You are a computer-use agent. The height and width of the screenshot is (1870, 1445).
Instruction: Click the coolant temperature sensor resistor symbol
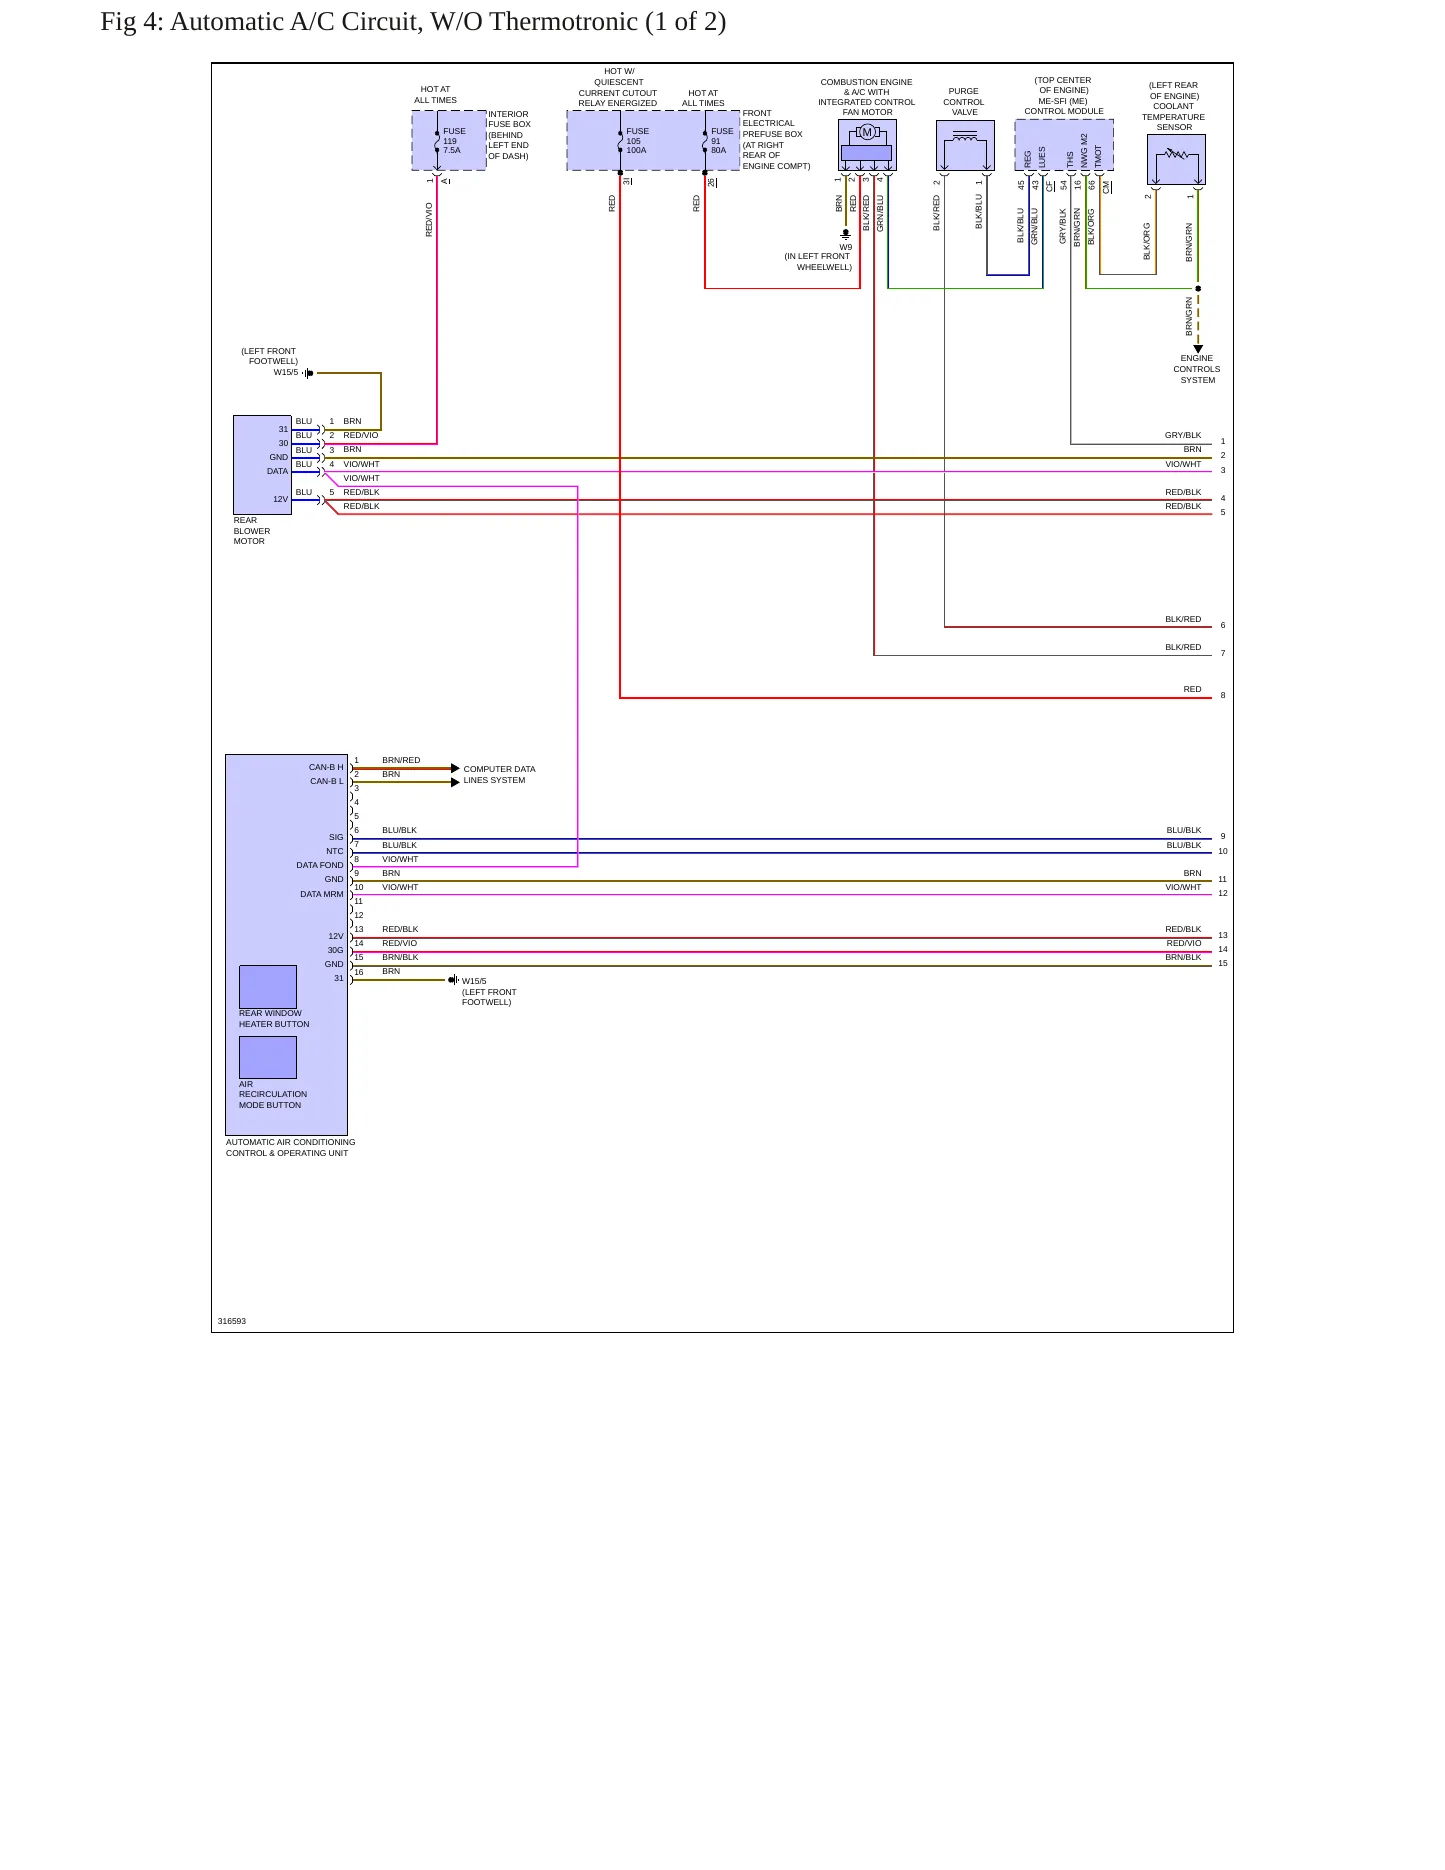pos(1176,154)
